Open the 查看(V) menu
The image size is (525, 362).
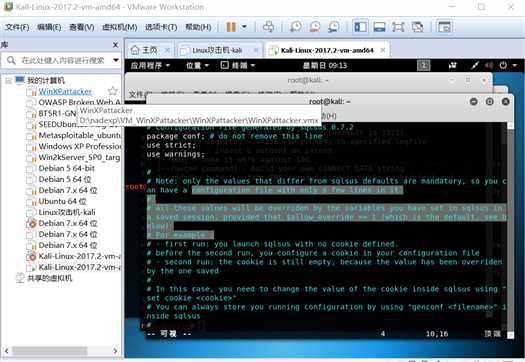click(x=81, y=27)
